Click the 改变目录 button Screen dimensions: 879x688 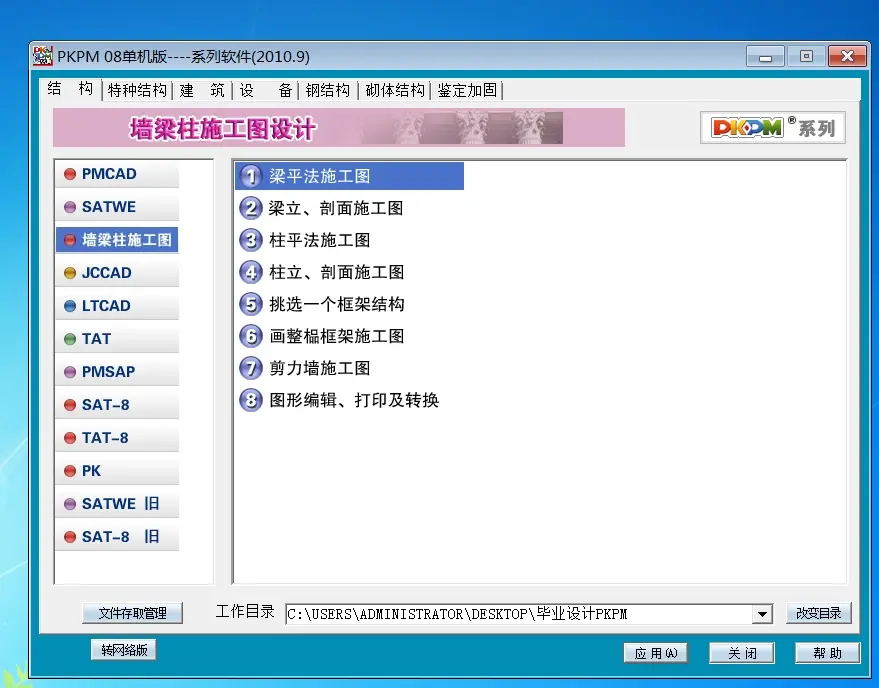(818, 613)
